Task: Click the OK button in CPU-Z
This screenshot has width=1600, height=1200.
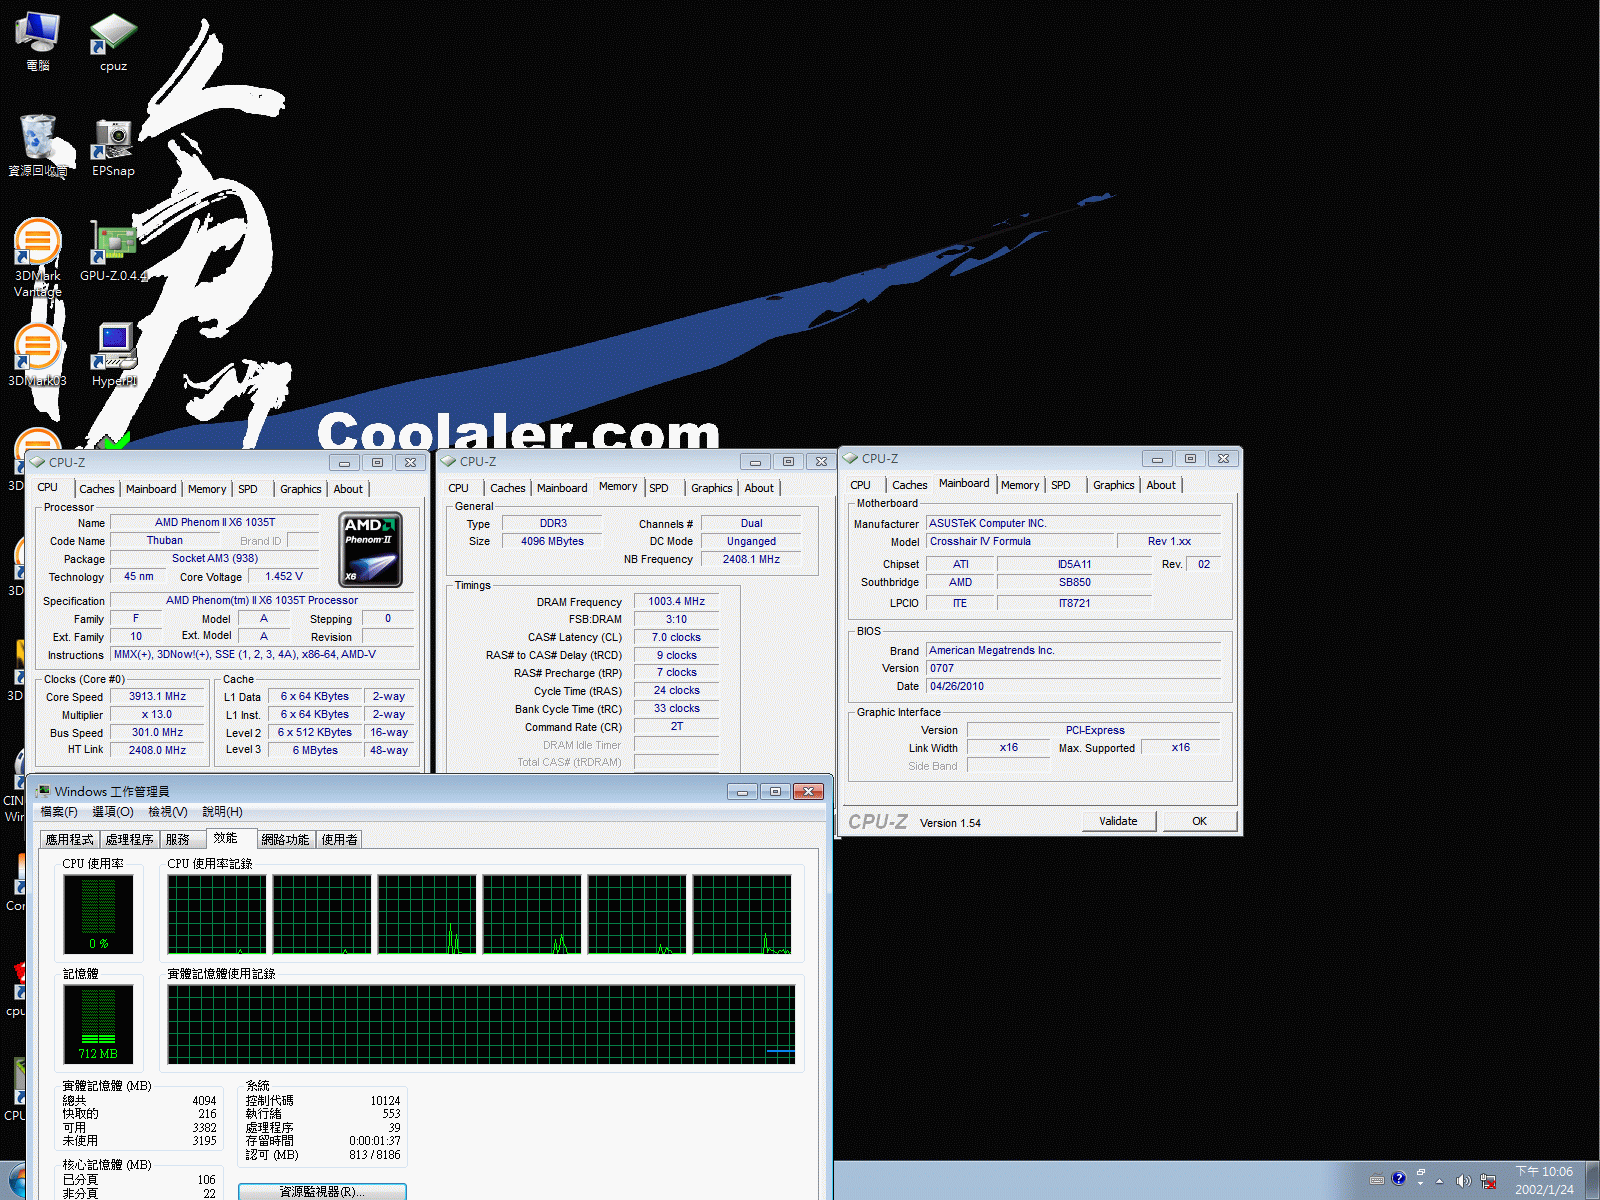Action: pyautogui.click(x=1199, y=821)
